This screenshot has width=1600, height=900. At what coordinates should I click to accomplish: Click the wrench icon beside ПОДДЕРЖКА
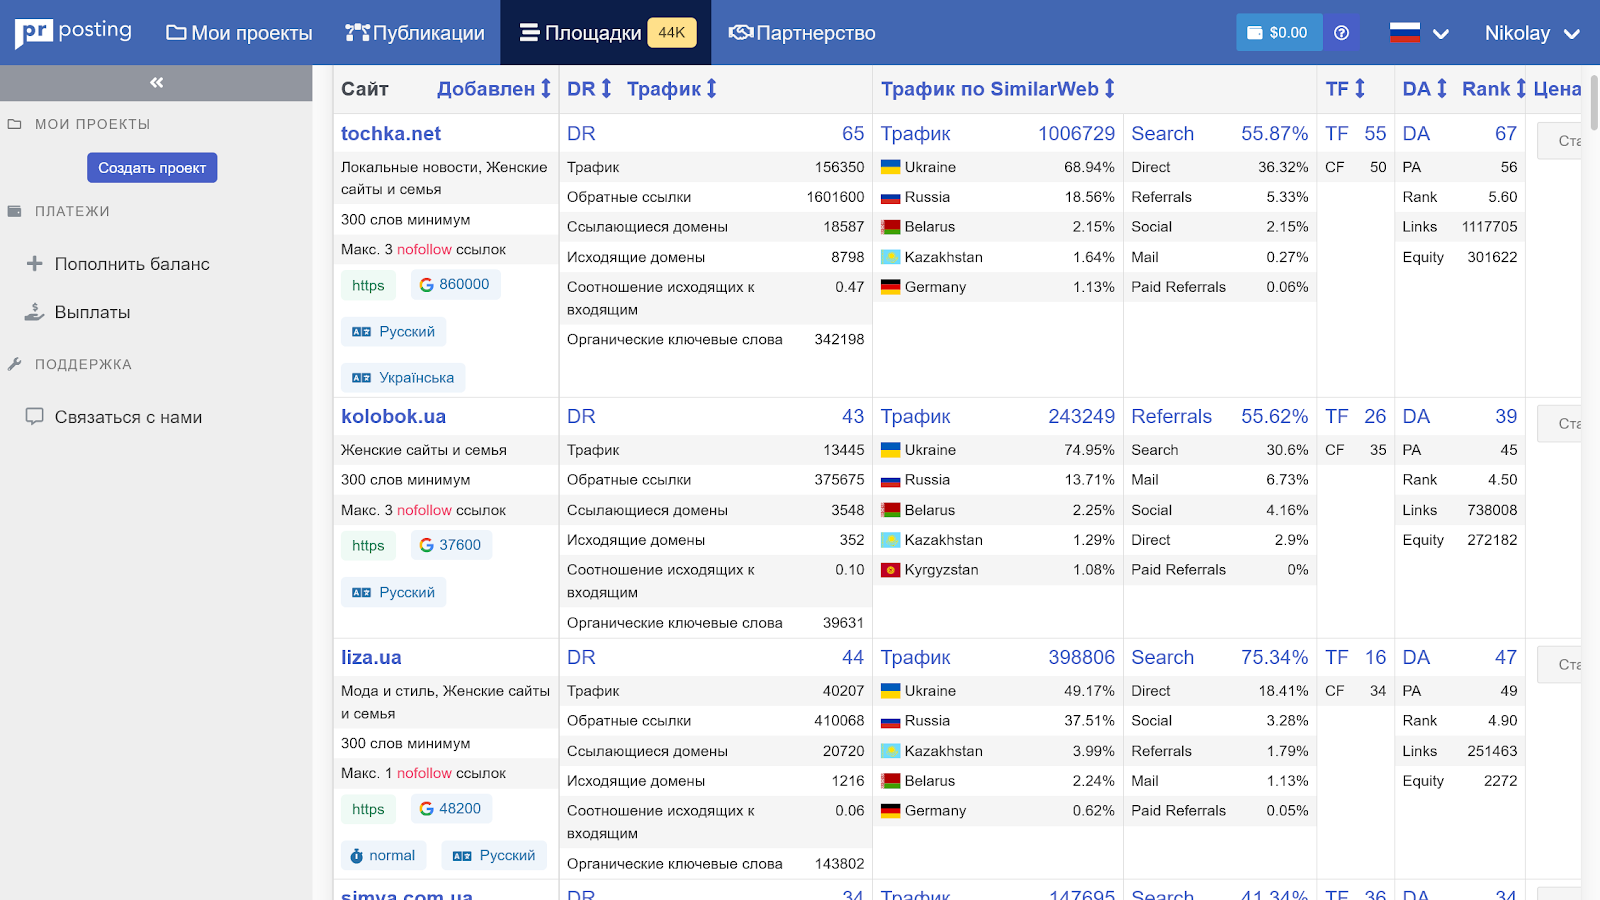pyautogui.click(x=14, y=364)
